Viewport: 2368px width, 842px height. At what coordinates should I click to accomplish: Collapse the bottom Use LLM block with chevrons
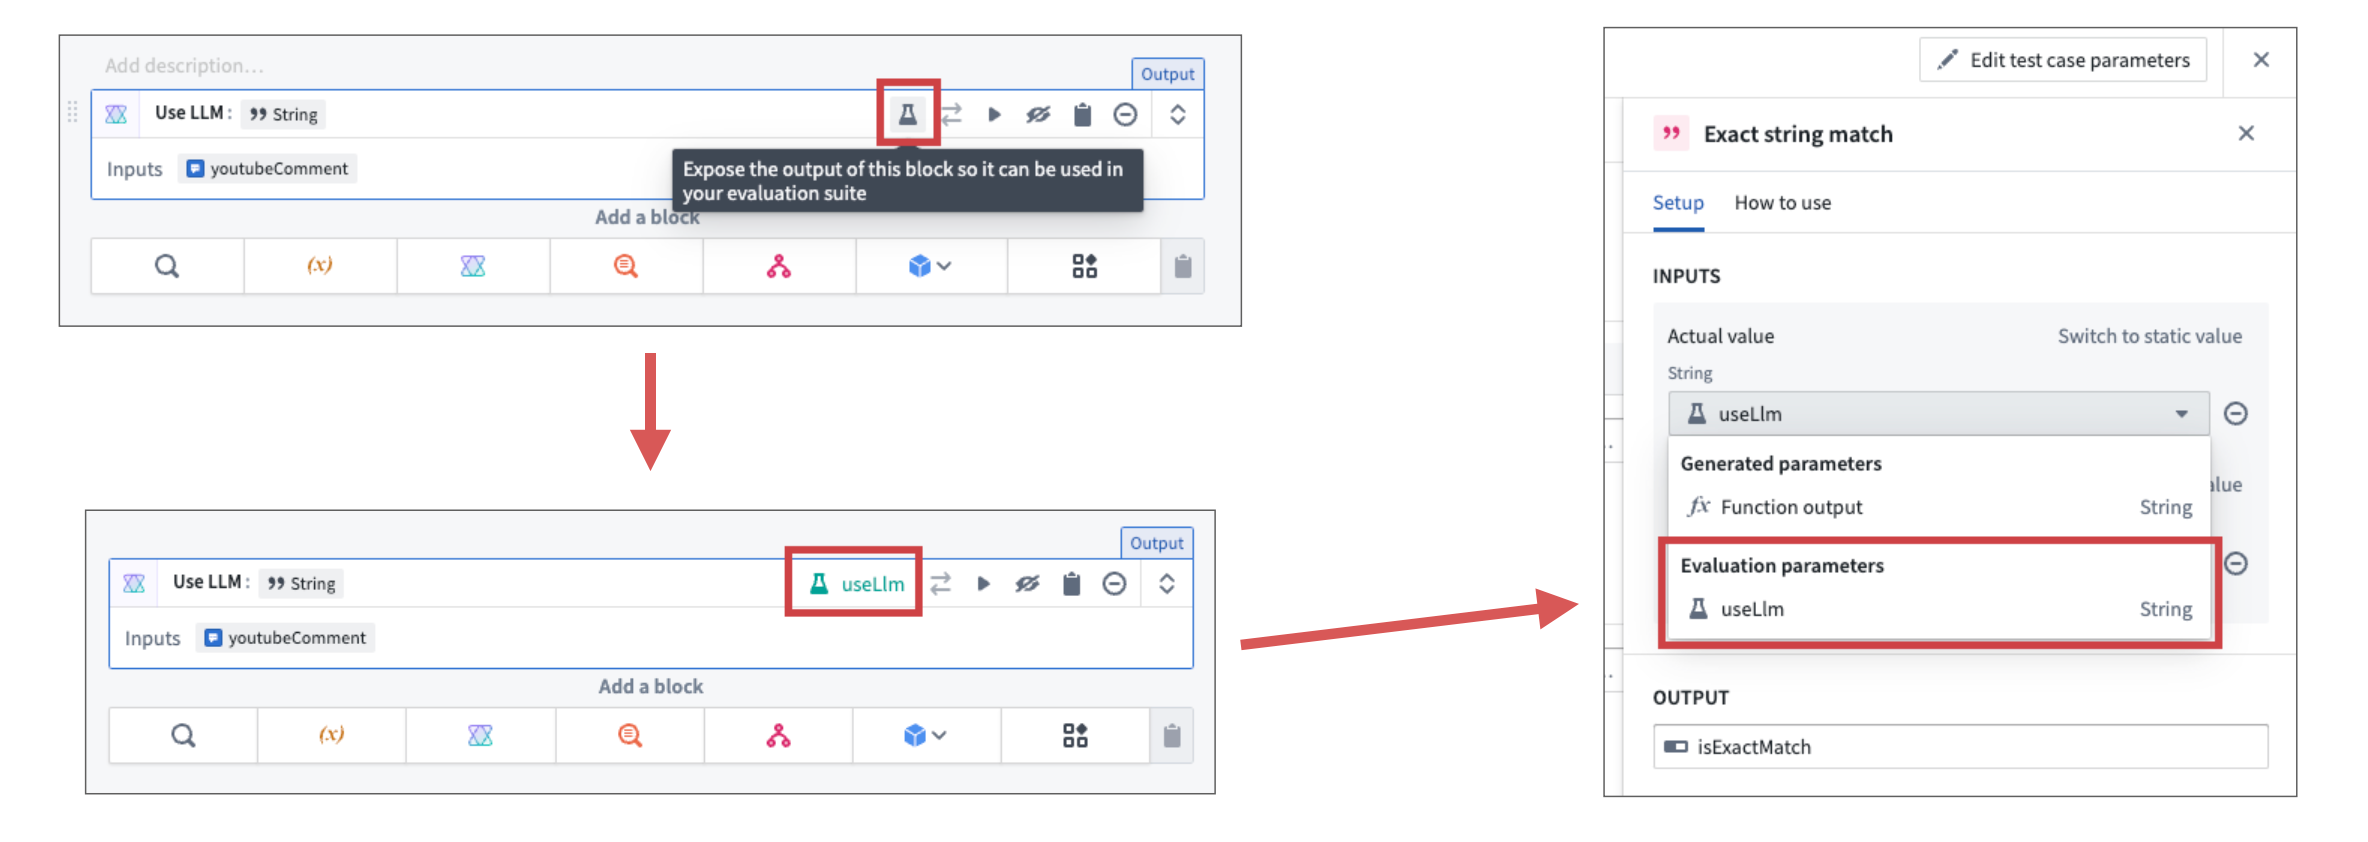[x=1167, y=583]
